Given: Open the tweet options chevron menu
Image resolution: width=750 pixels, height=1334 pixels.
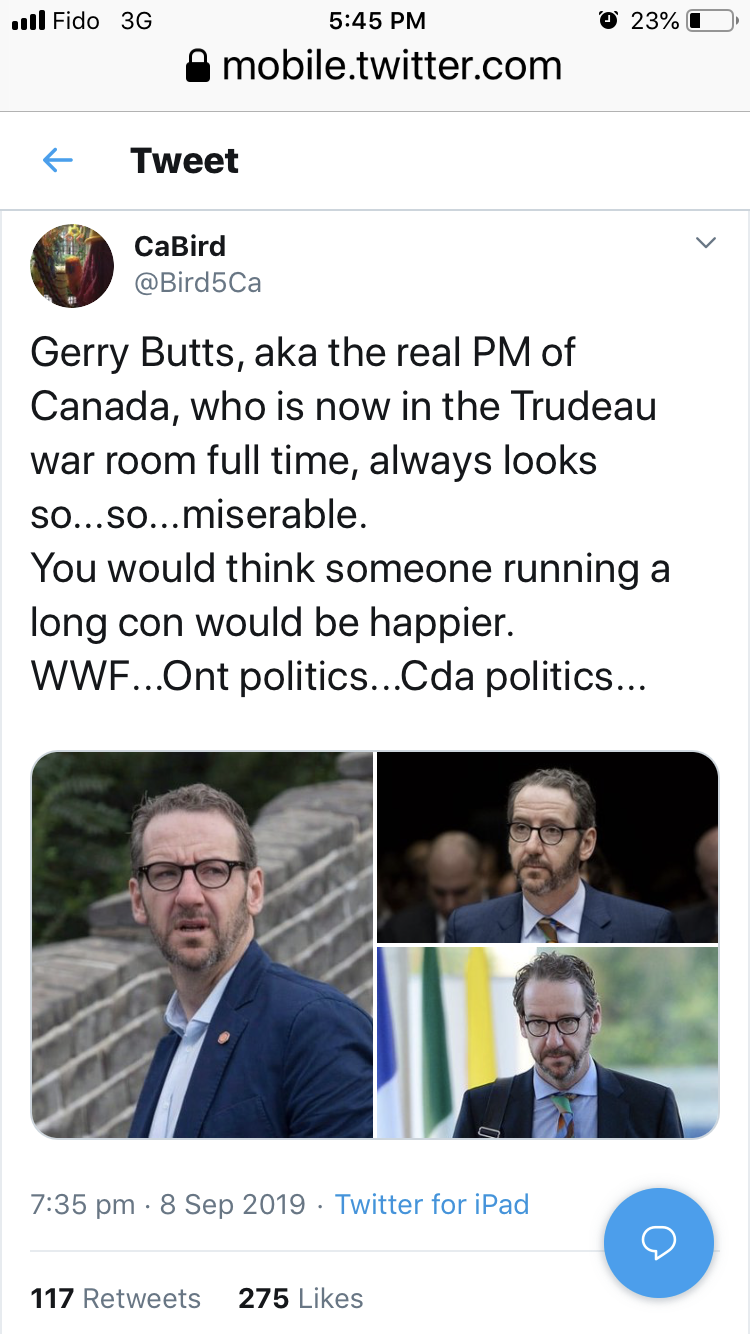Looking at the screenshot, I should point(706,242).
